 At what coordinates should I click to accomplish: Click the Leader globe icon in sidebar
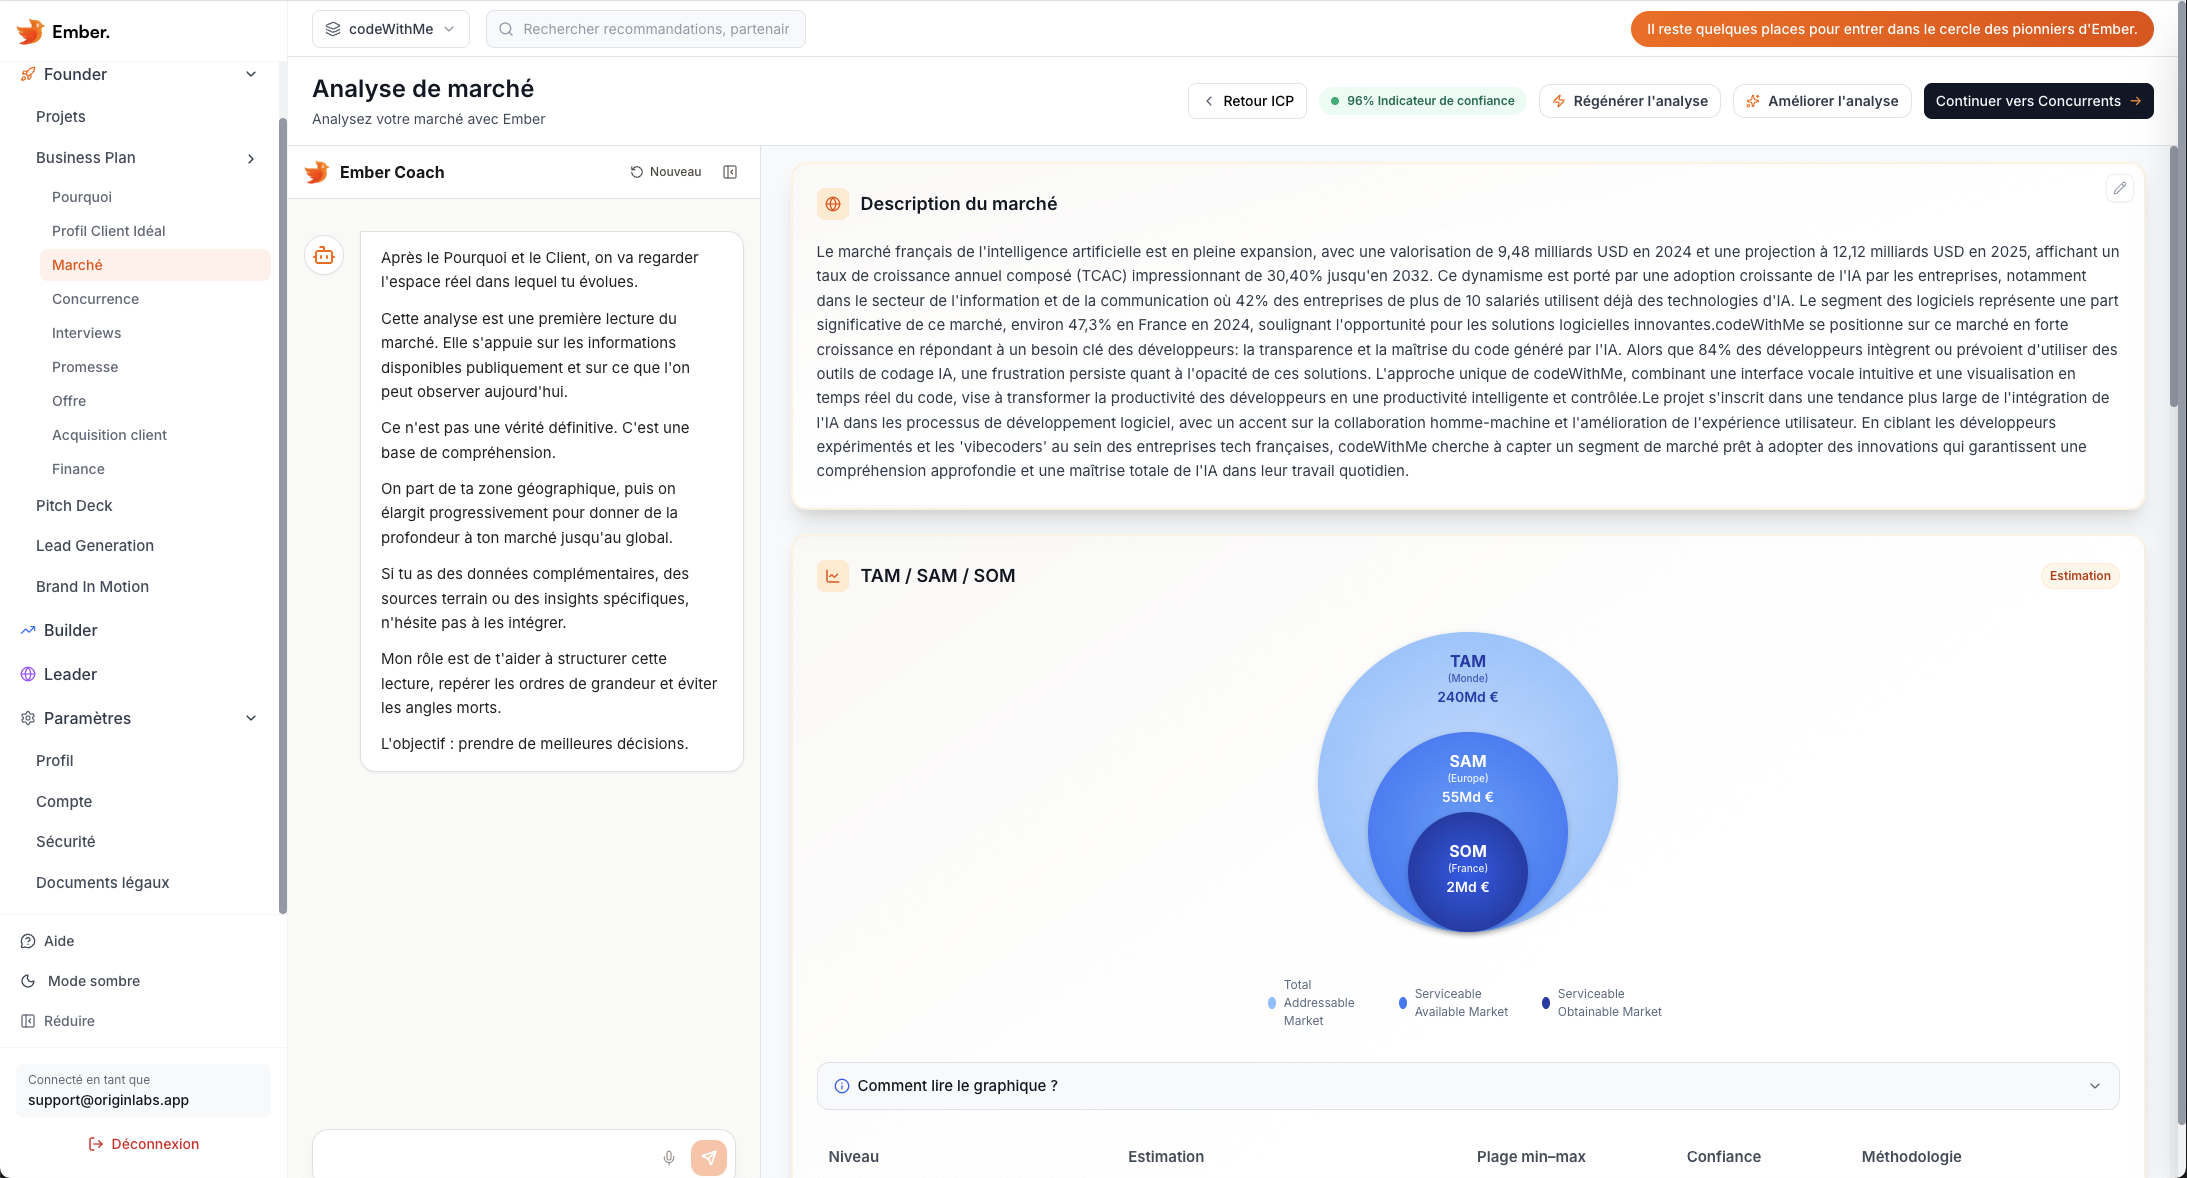coord(27,674)
